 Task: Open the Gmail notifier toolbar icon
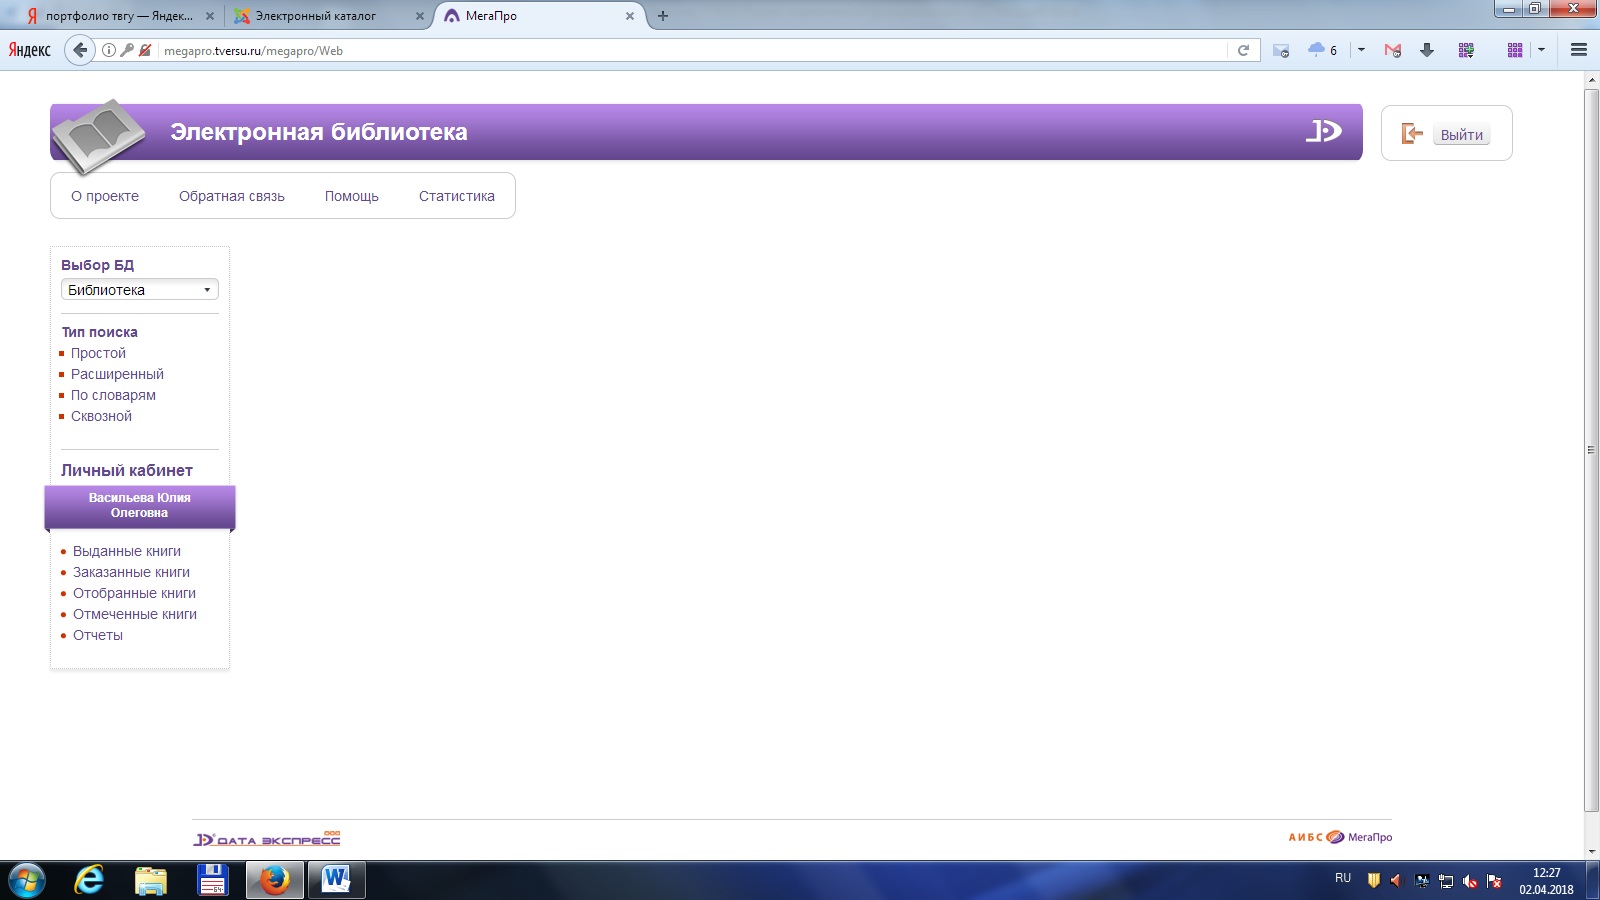1392,50
